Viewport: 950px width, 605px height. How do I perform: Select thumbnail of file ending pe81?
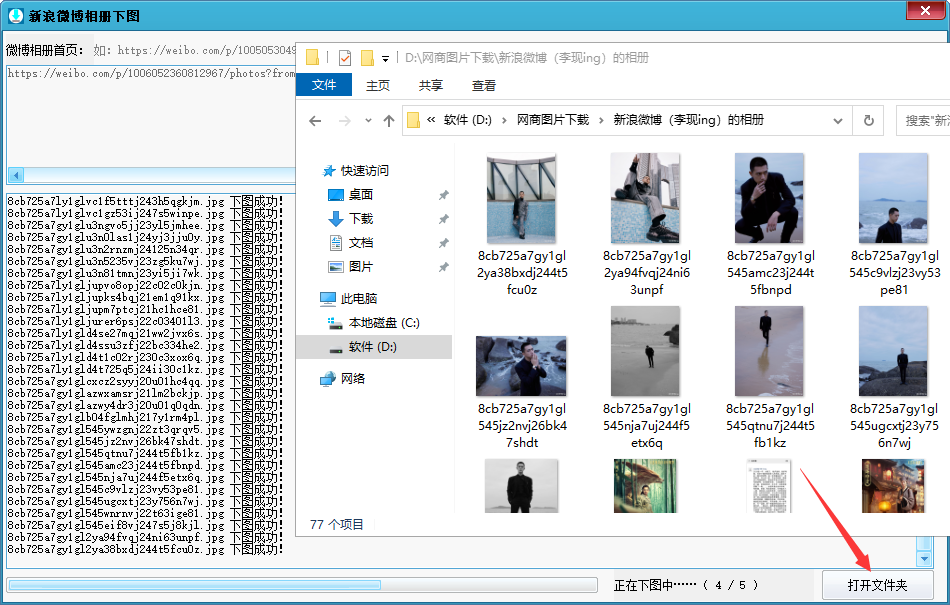pyautogui.click(x=893, y=198)
